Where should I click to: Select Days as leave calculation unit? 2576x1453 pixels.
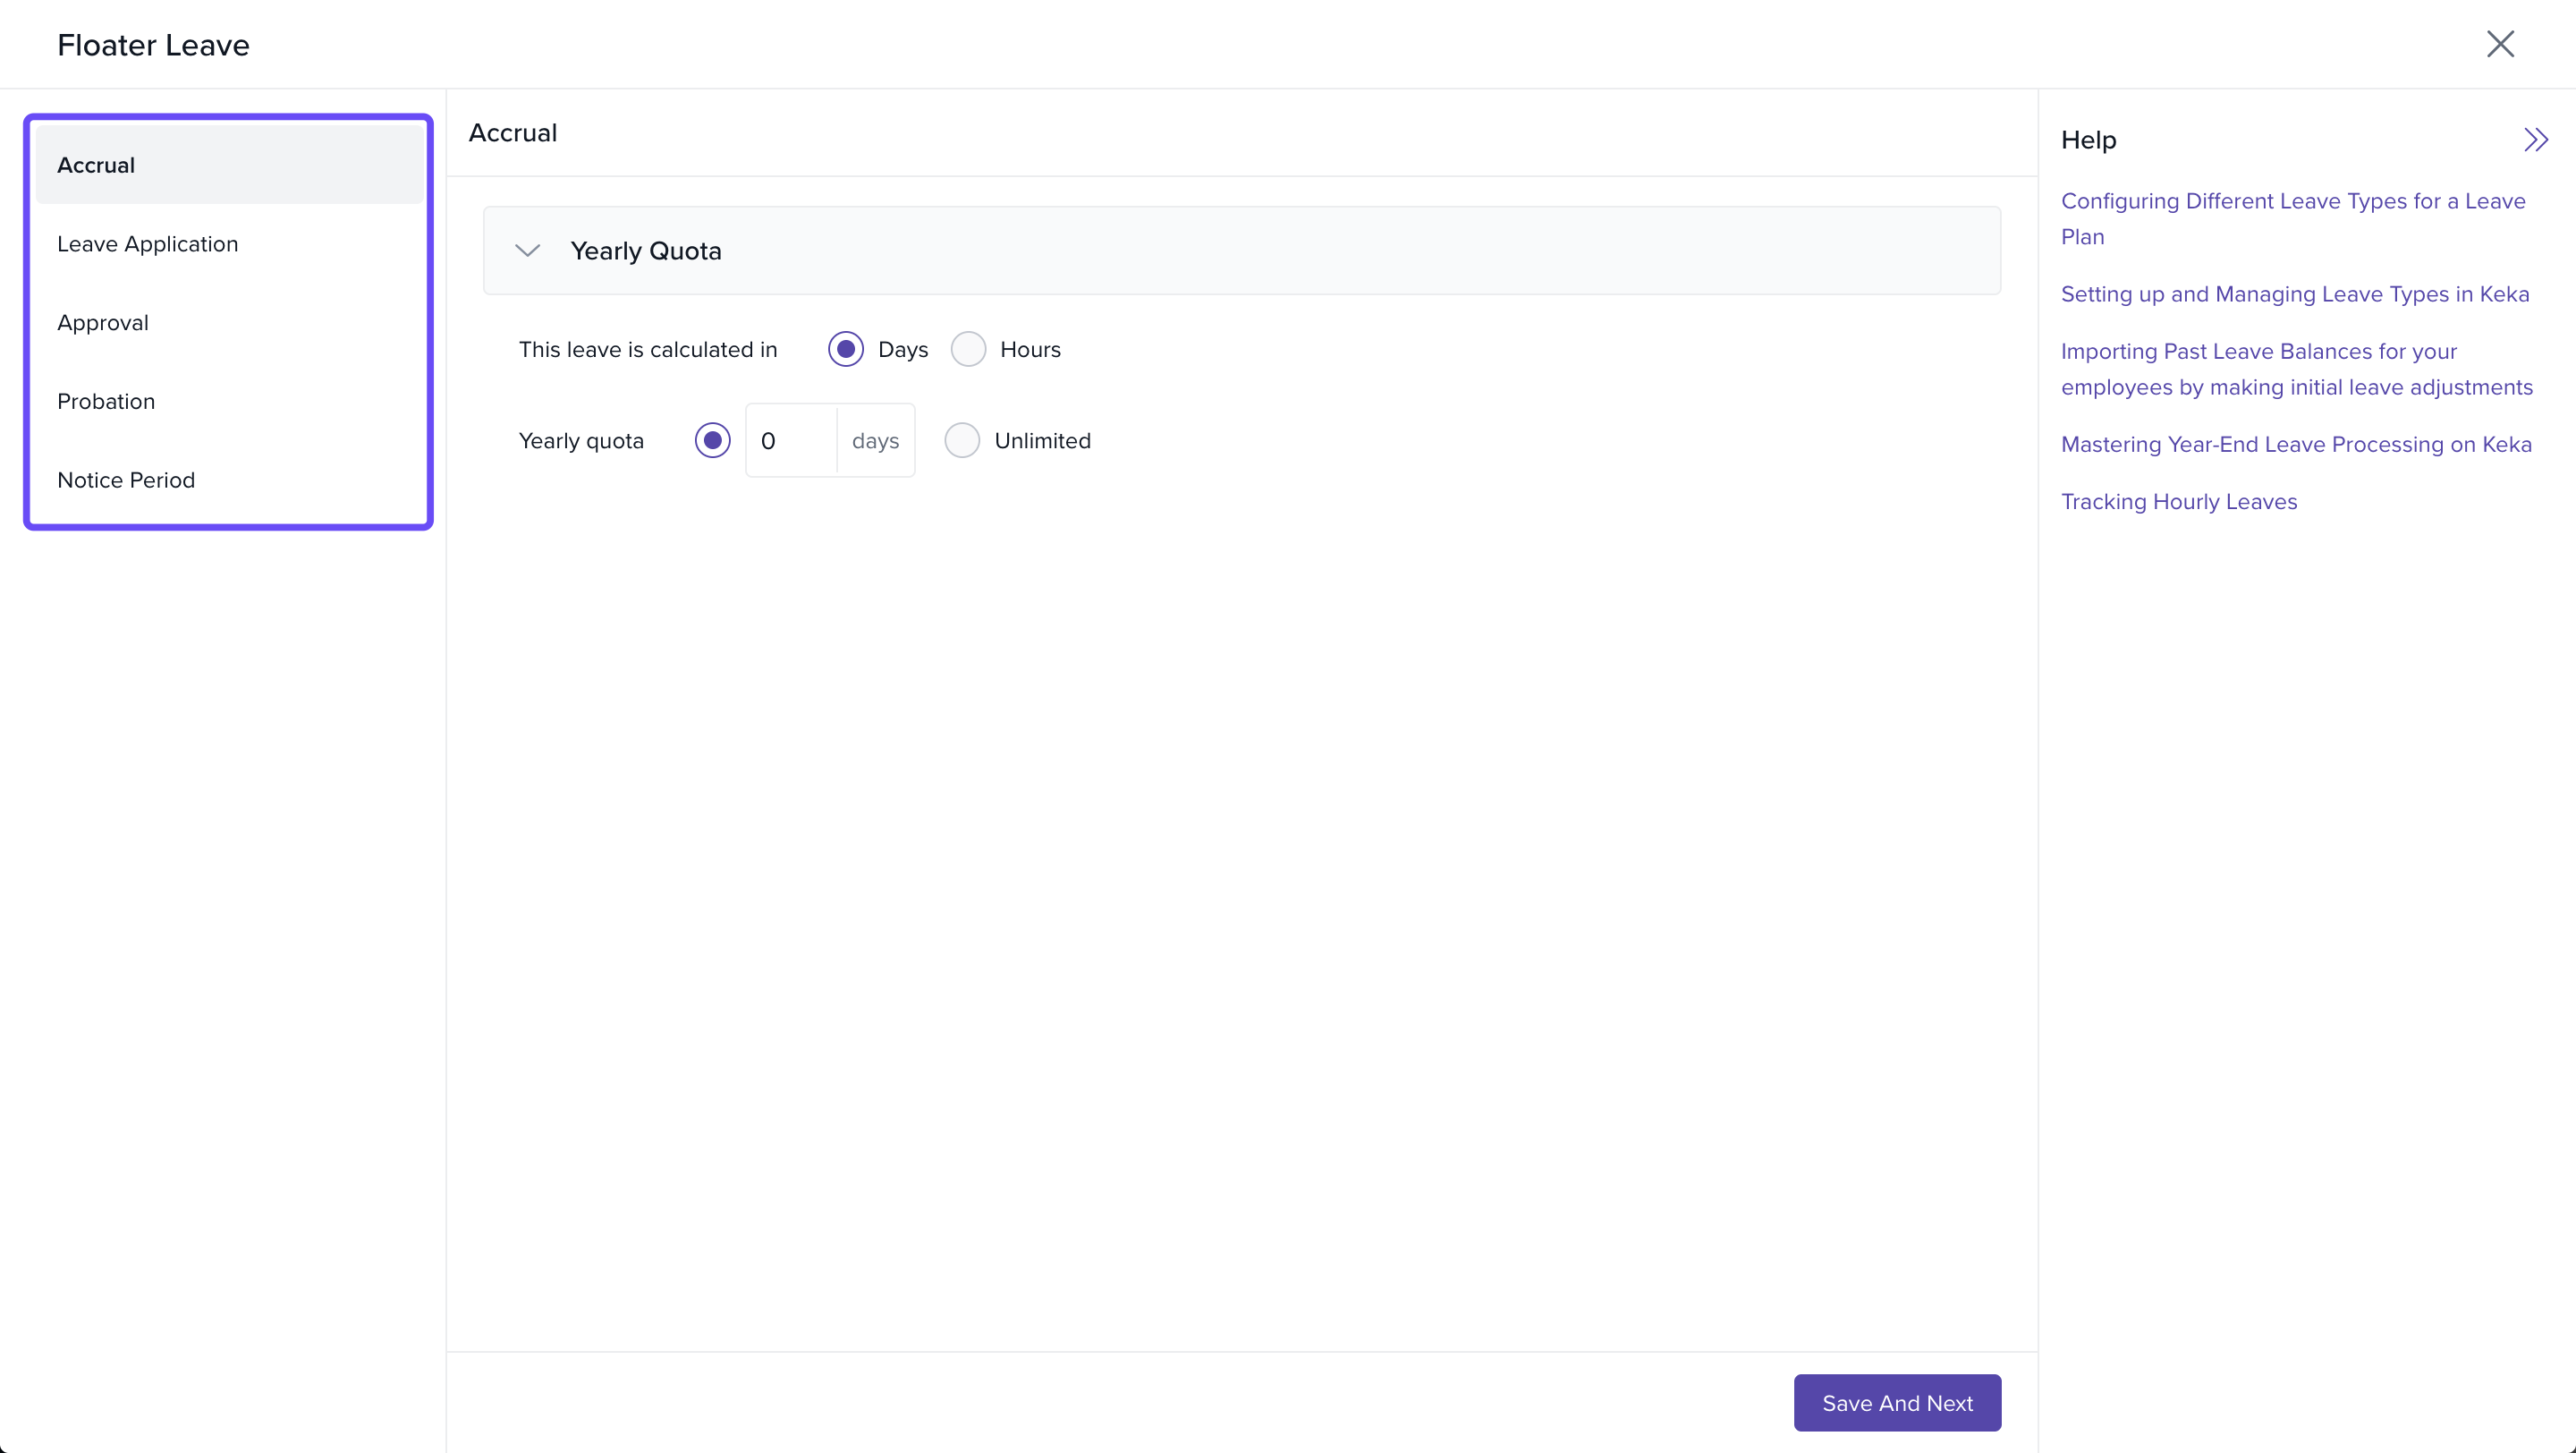click(x=846, y=349)
